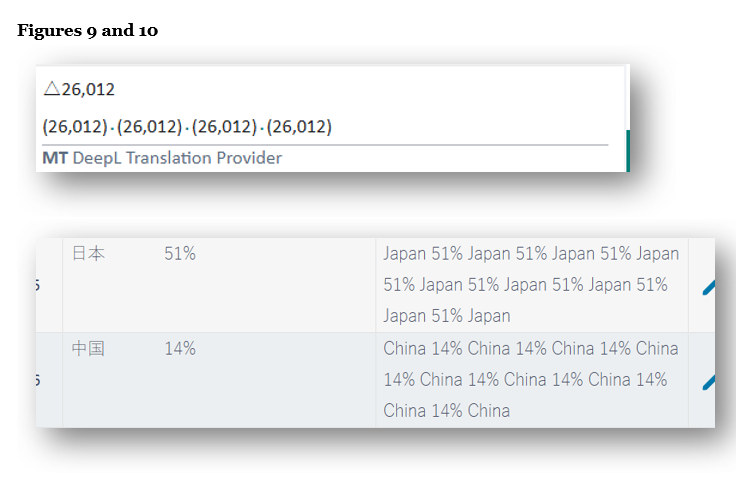This screenshot has height=478, width=736.
Task: Click the △26,012 source text line
Action: coord(79,90)
